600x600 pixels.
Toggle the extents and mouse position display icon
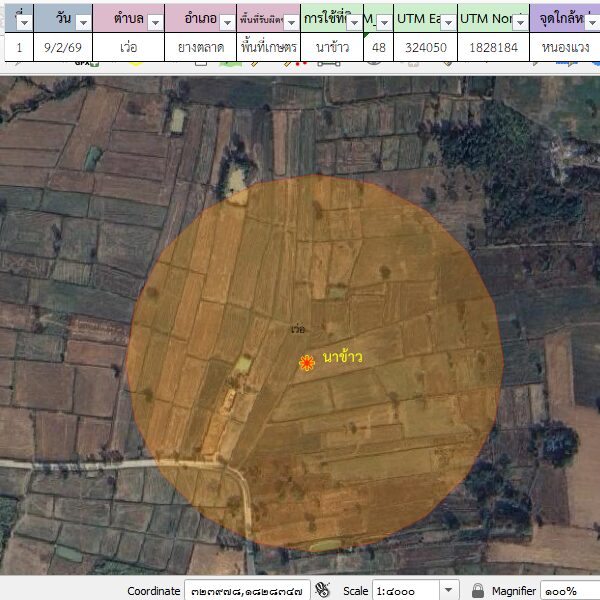pyautogui.click(x=322, y=590)
